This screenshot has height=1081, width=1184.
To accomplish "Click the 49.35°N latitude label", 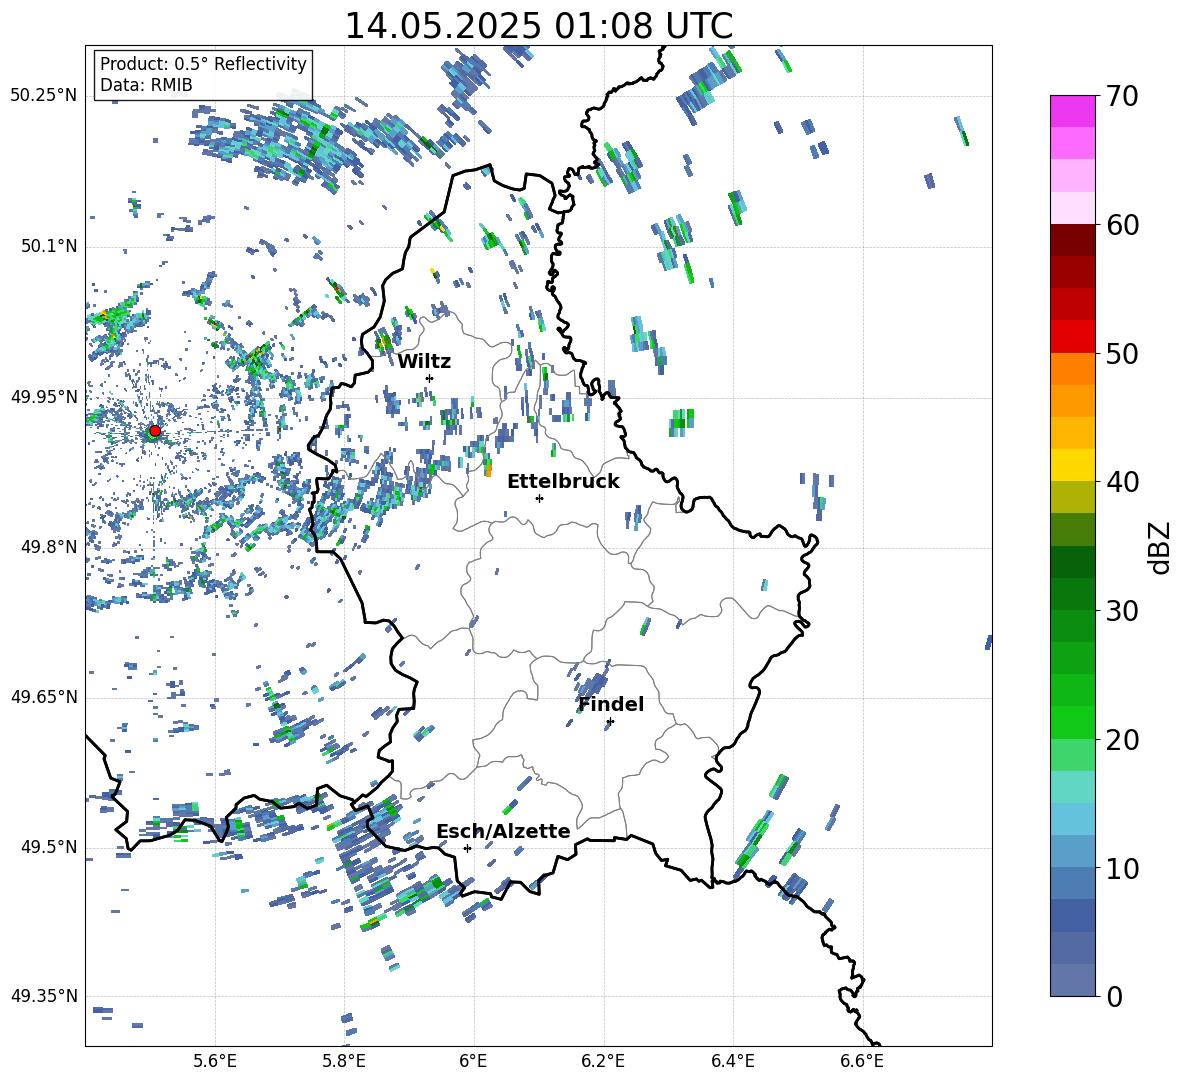I will pyautogui.click(x=44, y=996).
